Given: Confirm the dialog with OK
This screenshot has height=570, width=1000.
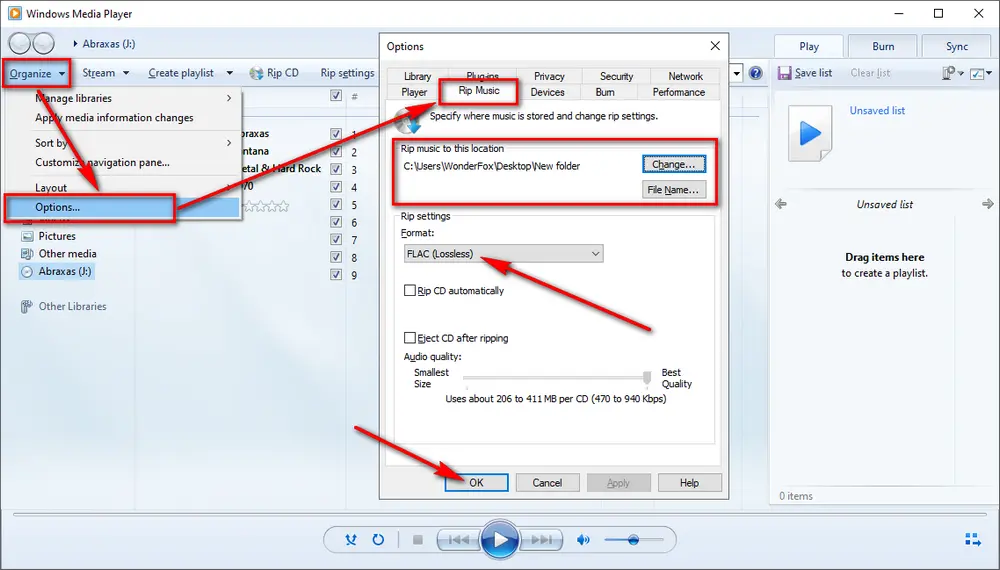Looking at the screenshot, I should pos(476,483).
